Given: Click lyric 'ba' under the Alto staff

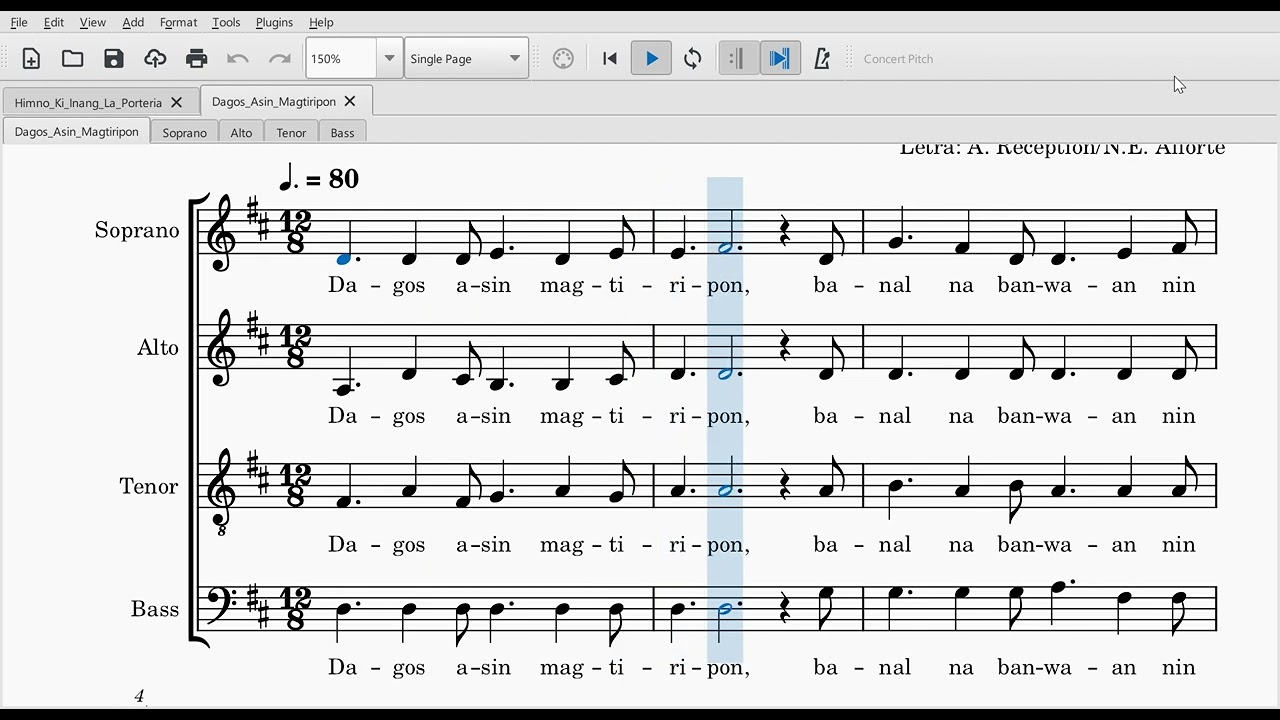Looking at the screenshot, I should (825, 416).
